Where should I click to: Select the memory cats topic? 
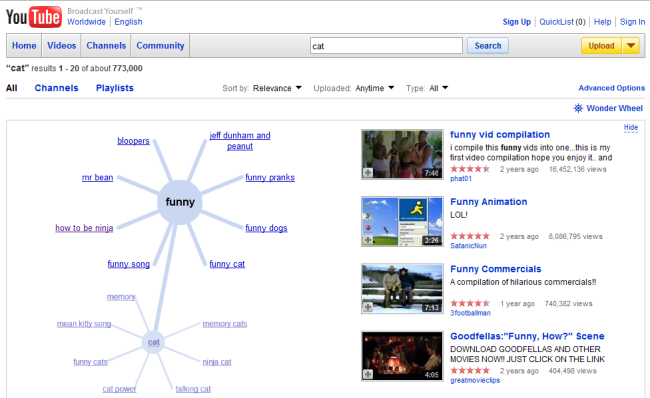pos(225,324)
